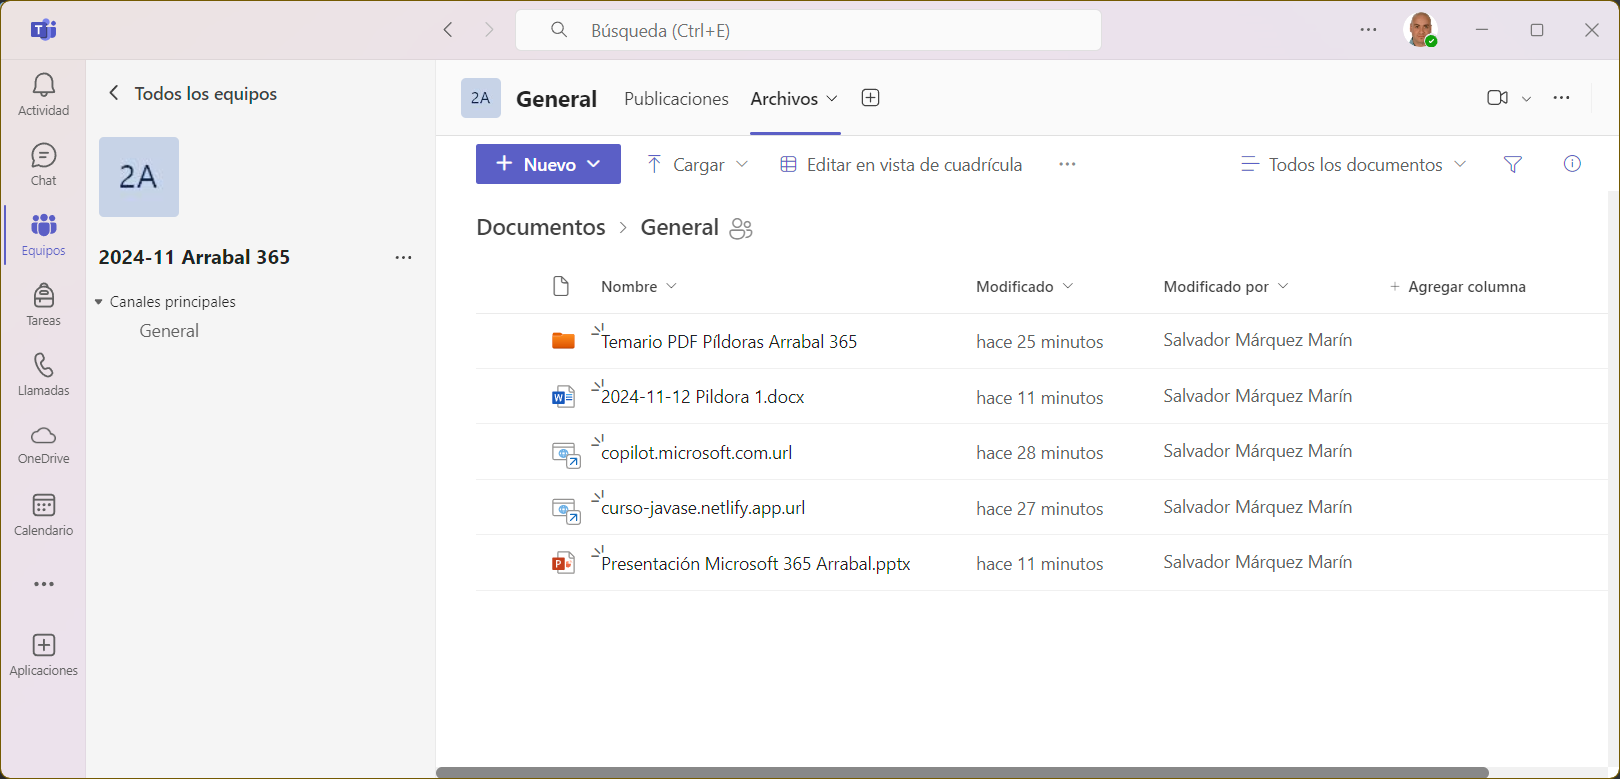Open the Cargar upload dropdown
Screen dimensions: 1620x779
(741, 164)
